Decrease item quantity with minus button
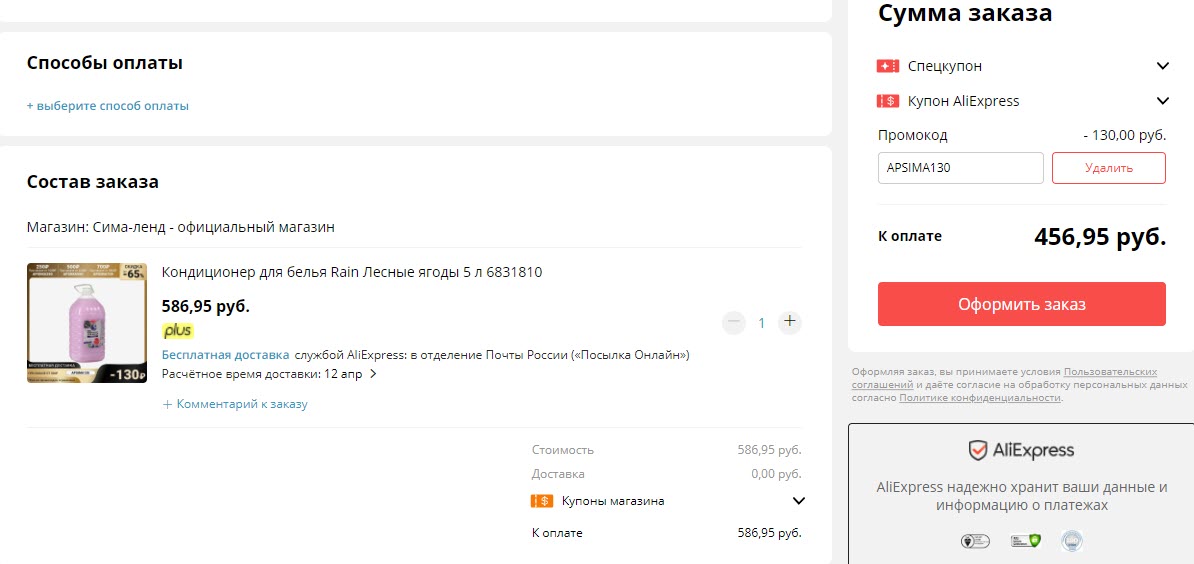Viewport: 1194px width, 564px height. coord(734,322)
